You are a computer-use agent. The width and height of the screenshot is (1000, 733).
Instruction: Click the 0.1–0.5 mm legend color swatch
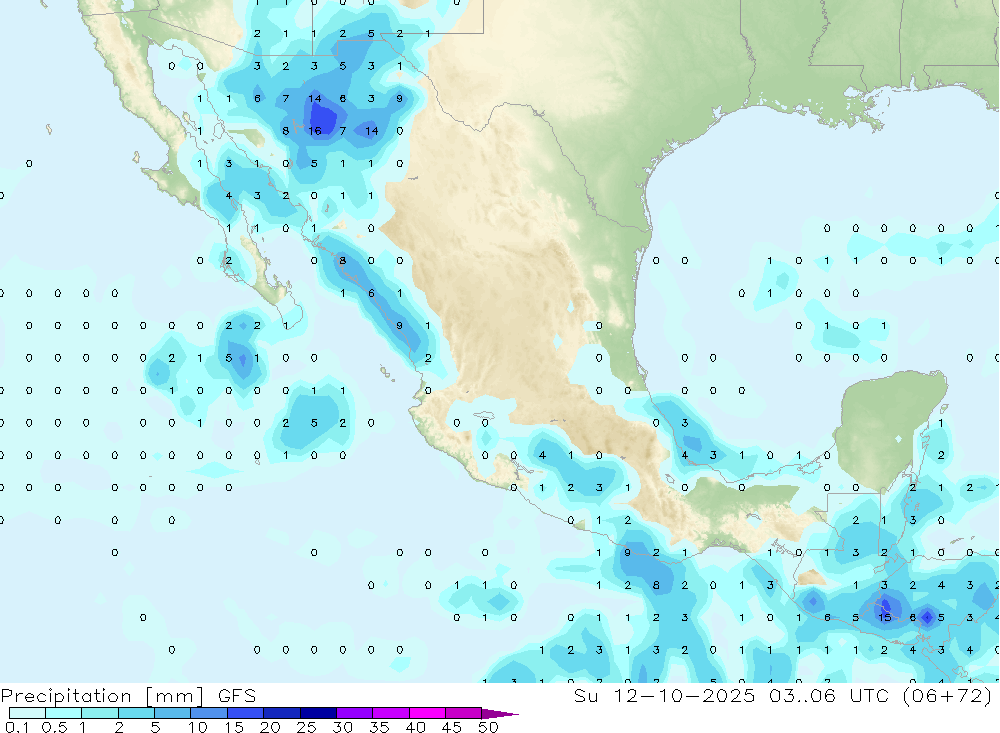point(27,713)
